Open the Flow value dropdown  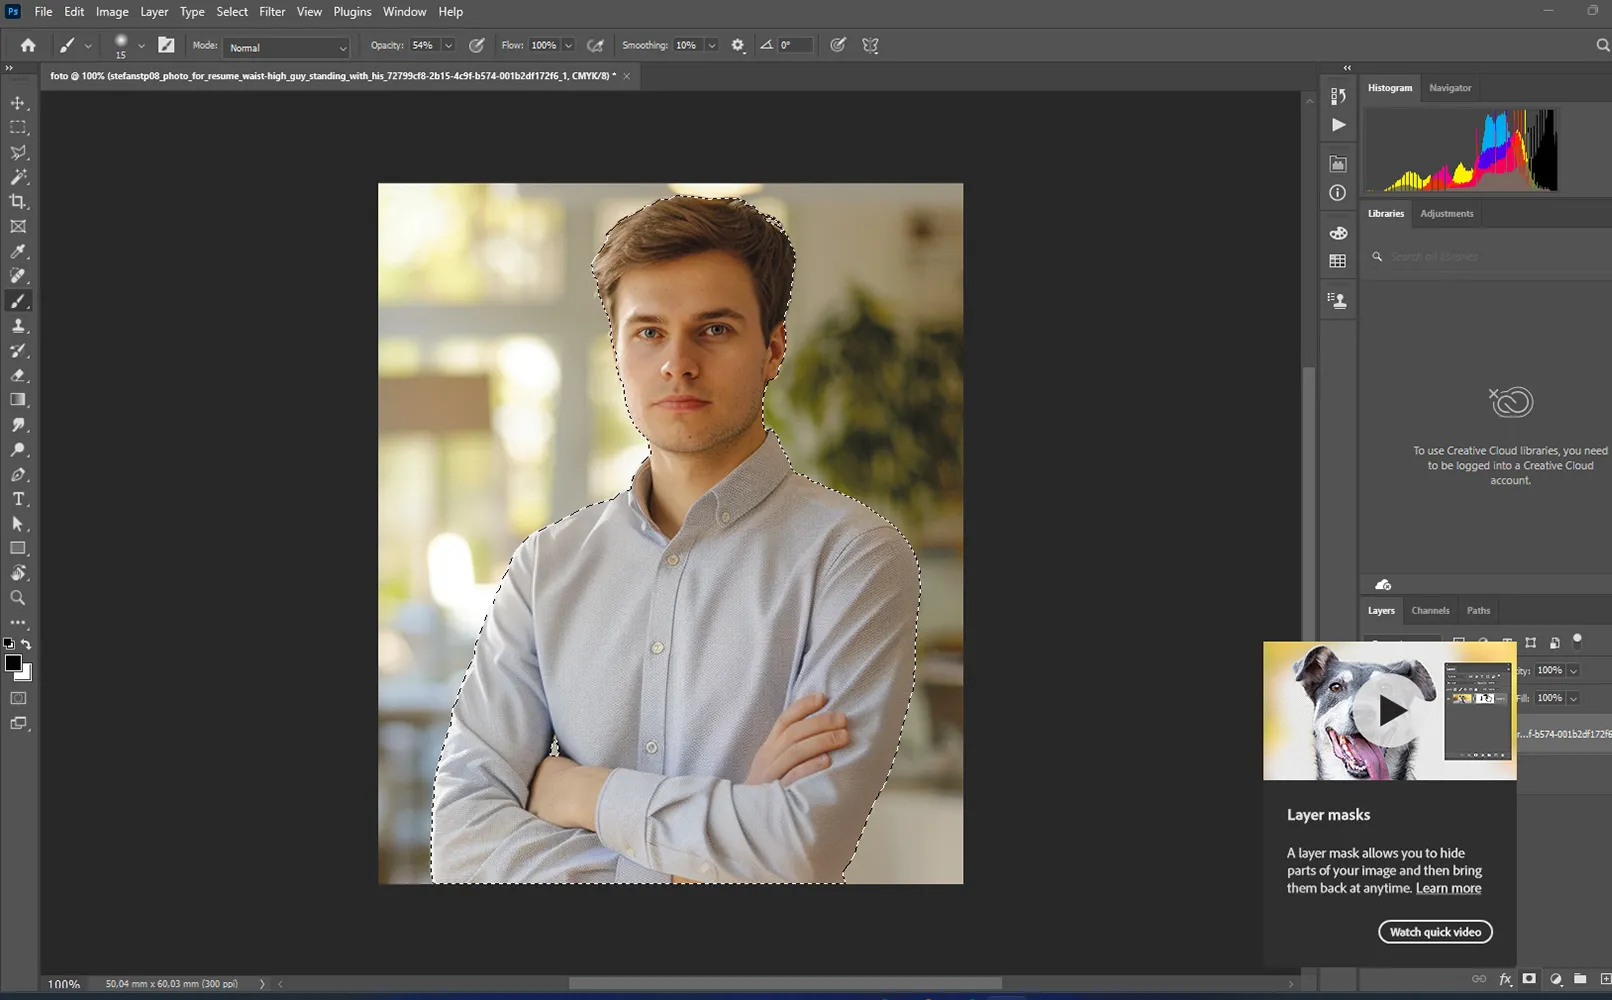click(x=568, y=45)
